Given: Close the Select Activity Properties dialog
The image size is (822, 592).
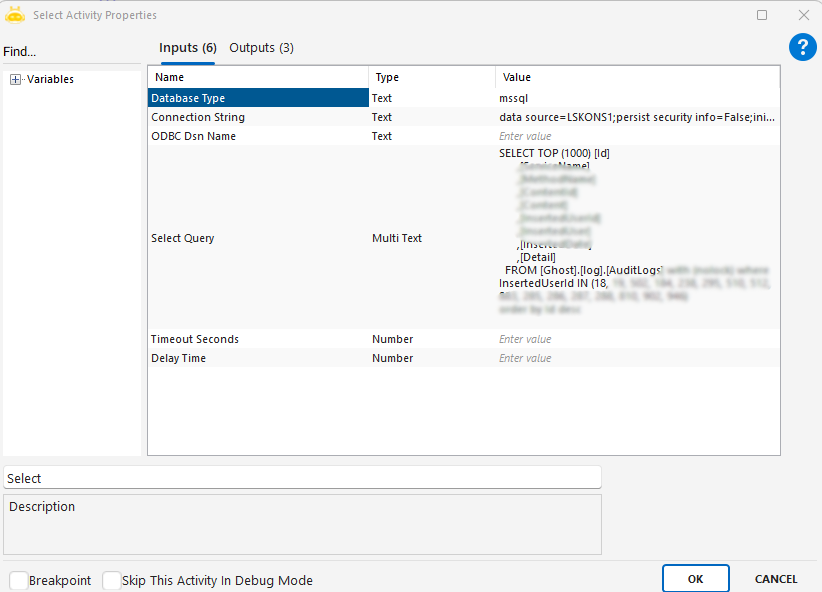Looking at the screenshot, I should click(x=803, y=15).
